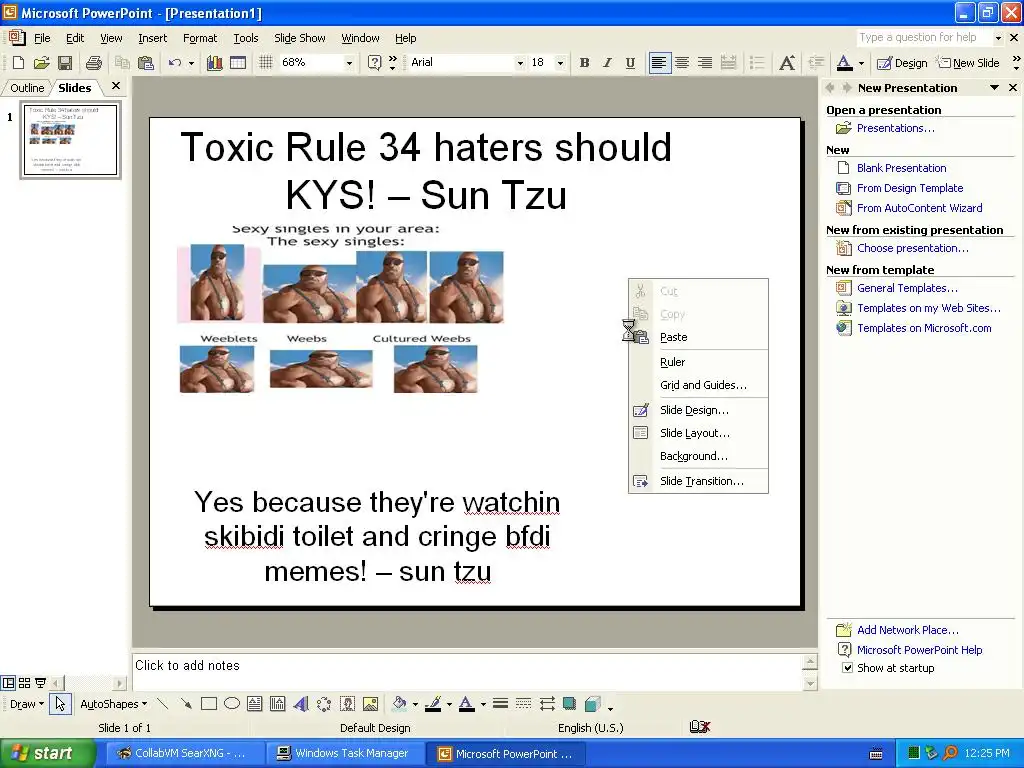Expand the Undo history dropdown arrow

tap(191, 63)
